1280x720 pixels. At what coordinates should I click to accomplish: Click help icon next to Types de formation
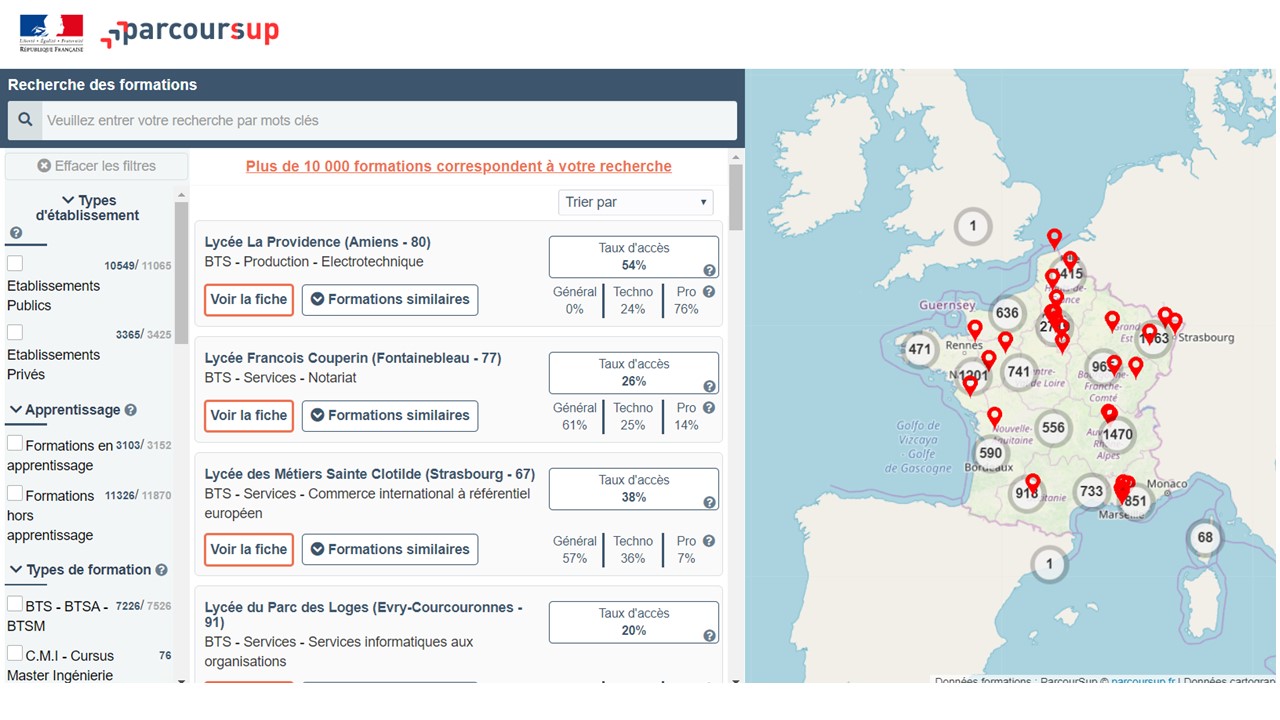[161, 570]
